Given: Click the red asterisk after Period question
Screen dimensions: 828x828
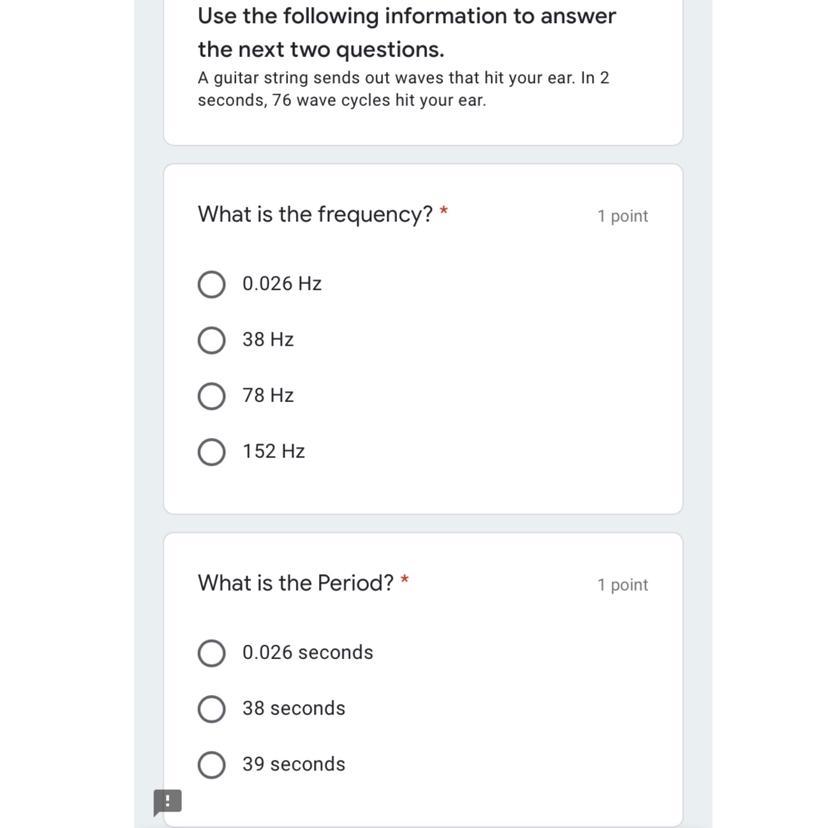Looking at the screenshot, I should 405,581.
